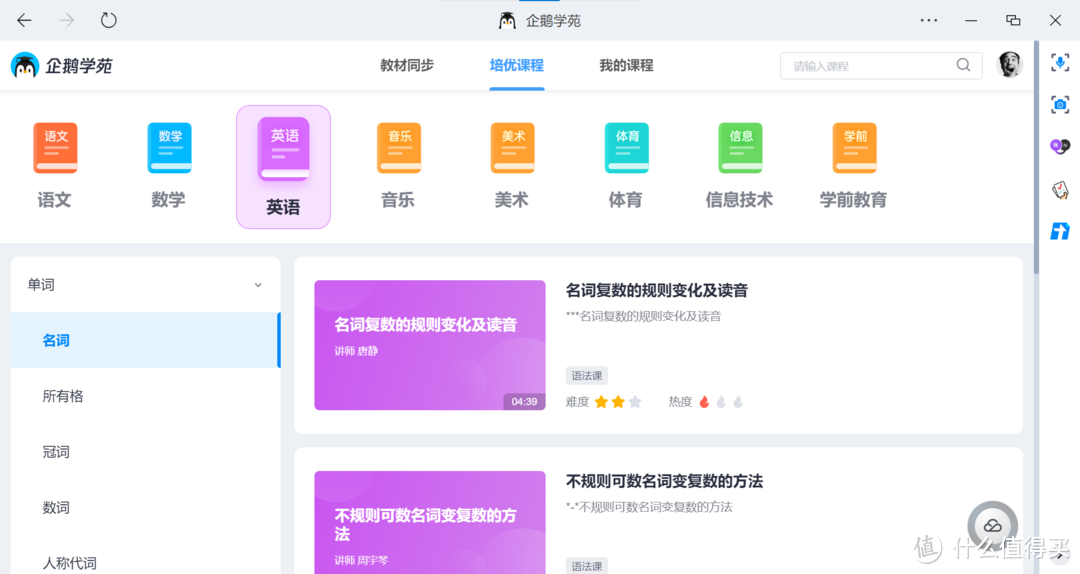Switch to 我的课程 tab
The image size is (1080, 574).
pos(626,65)
